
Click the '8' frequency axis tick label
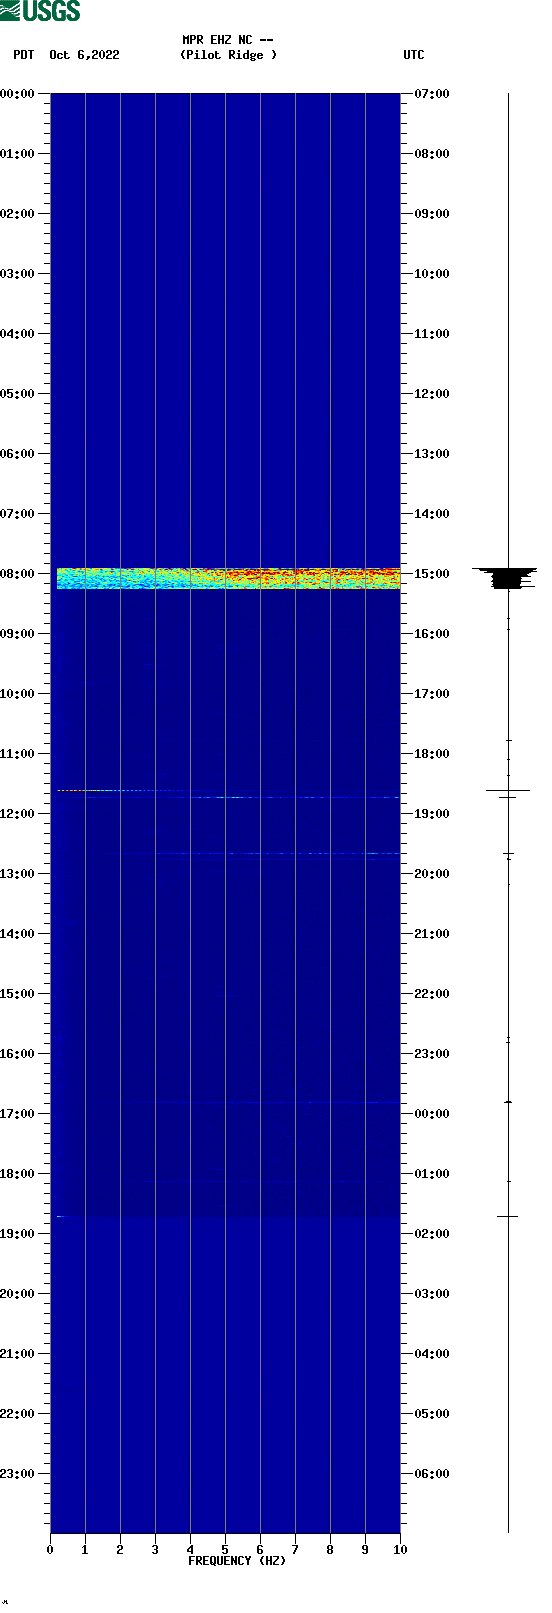pos(330,1550)
